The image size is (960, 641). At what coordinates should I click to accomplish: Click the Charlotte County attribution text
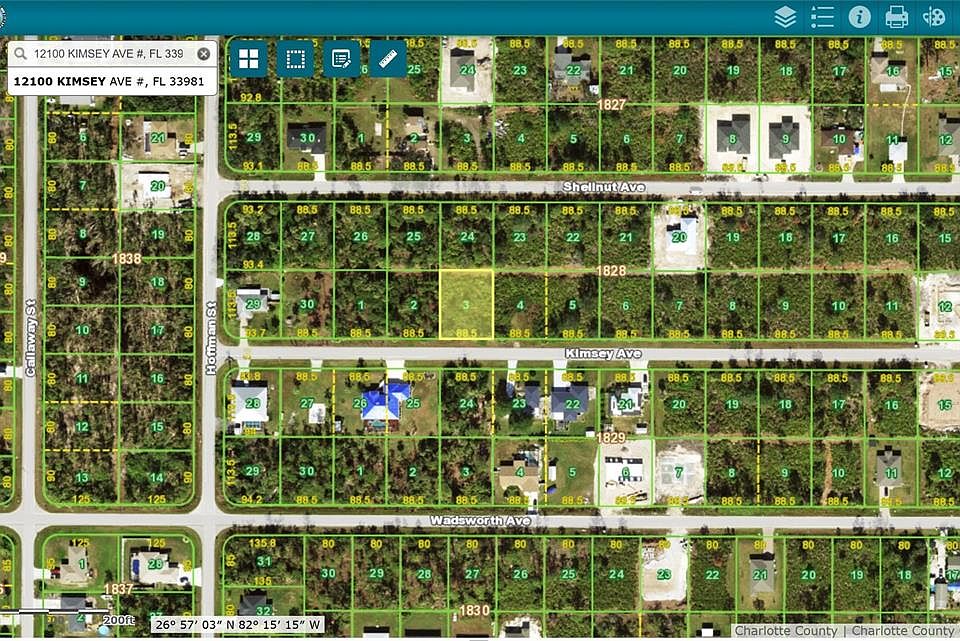click(844, 631)
